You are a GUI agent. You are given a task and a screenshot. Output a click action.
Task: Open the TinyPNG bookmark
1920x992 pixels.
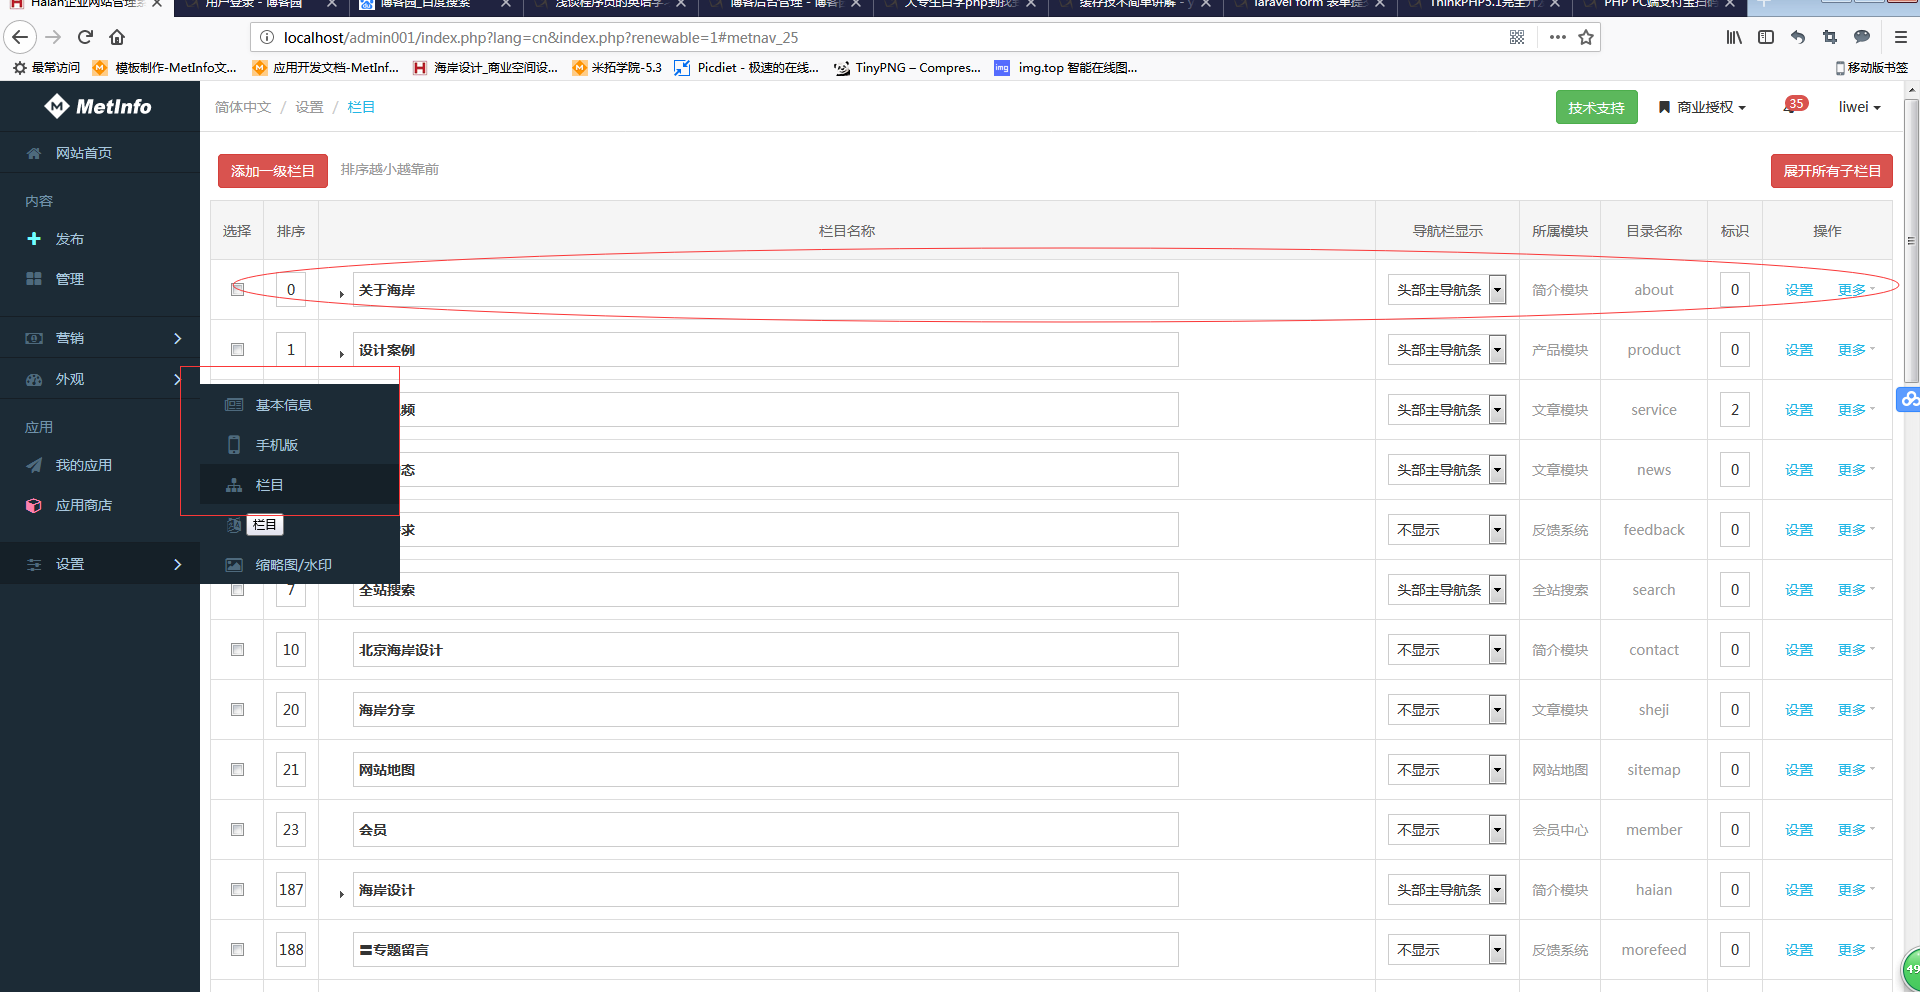(906, 68)
